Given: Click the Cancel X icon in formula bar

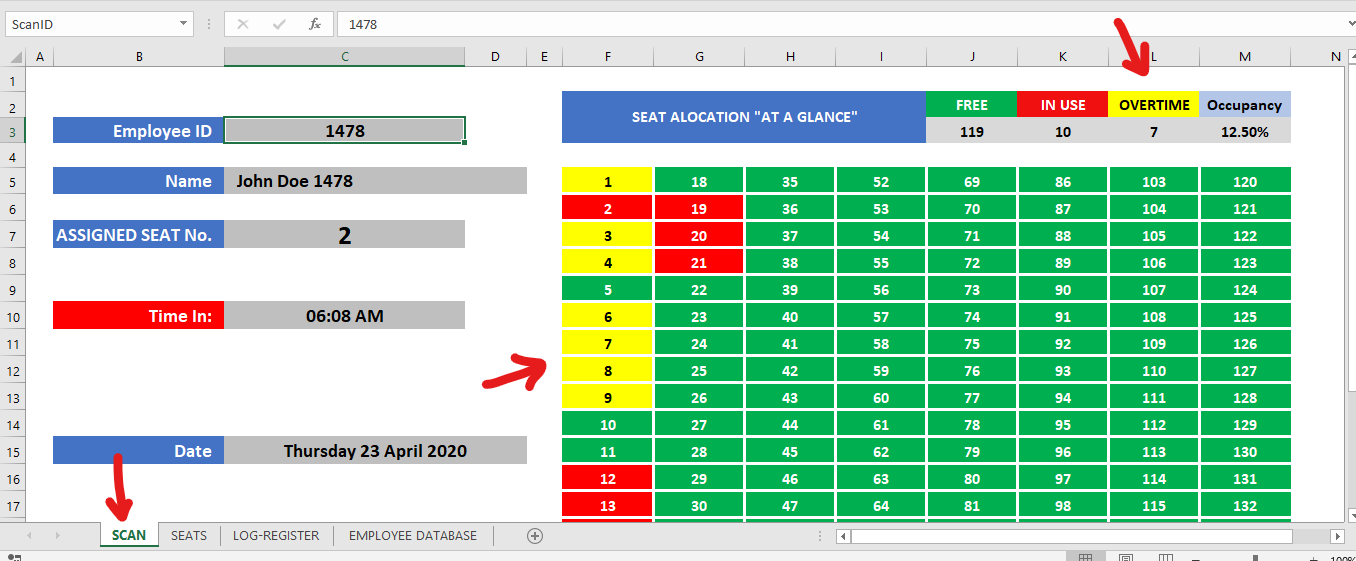Looking at the screenshot, I should coord(243,24).
